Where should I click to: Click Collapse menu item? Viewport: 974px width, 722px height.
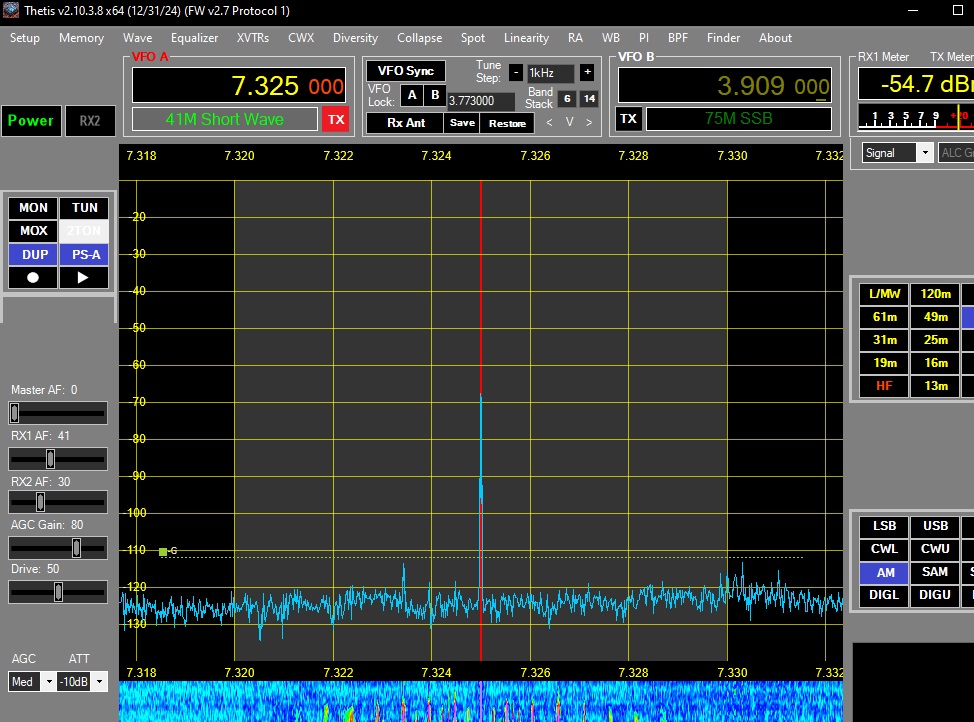tap(419, 38)
